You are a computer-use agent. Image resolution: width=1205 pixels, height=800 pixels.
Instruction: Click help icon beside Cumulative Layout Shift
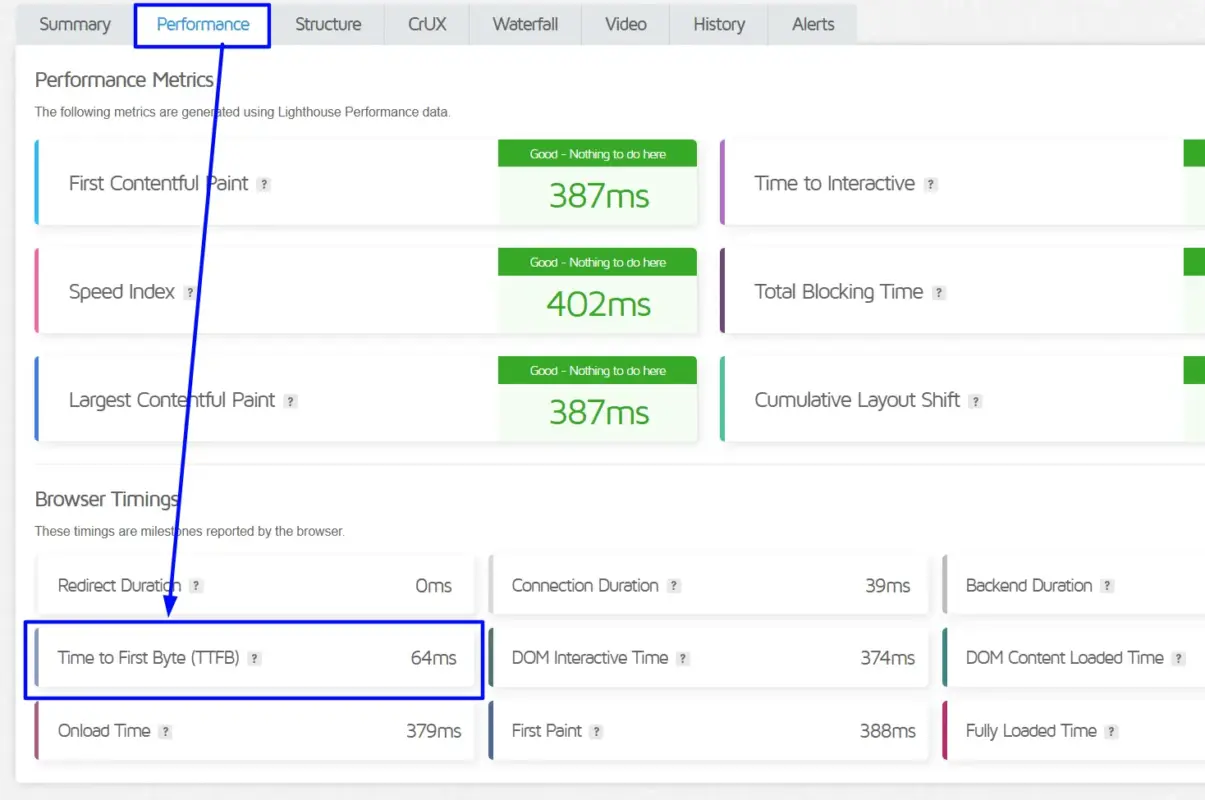[975, 401]
